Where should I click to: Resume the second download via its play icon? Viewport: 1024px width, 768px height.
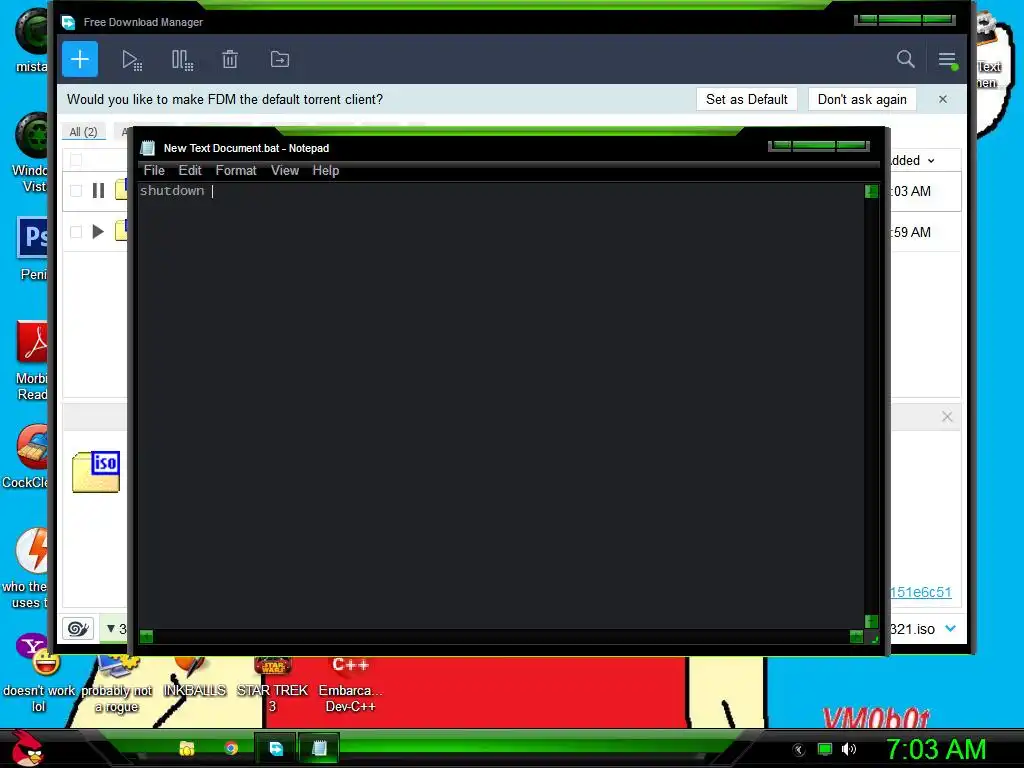coord(98,232)
